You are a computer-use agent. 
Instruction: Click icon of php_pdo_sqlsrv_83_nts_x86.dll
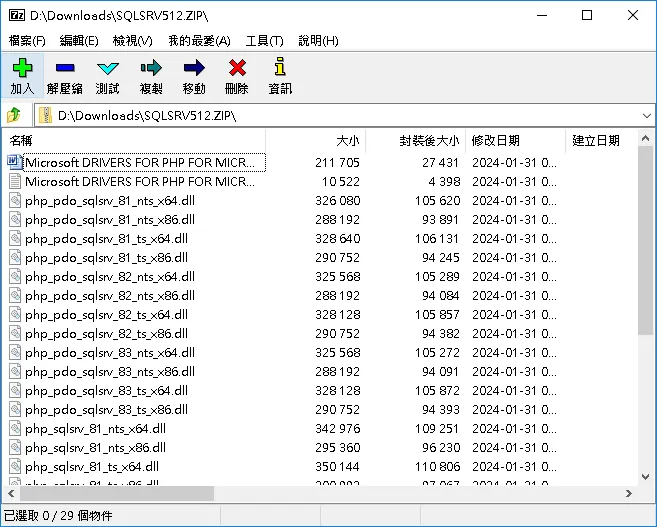click(x=15, y=371)
